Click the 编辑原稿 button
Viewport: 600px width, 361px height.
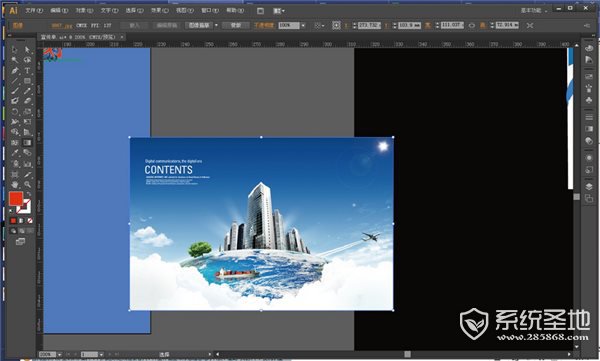(167, 25)
